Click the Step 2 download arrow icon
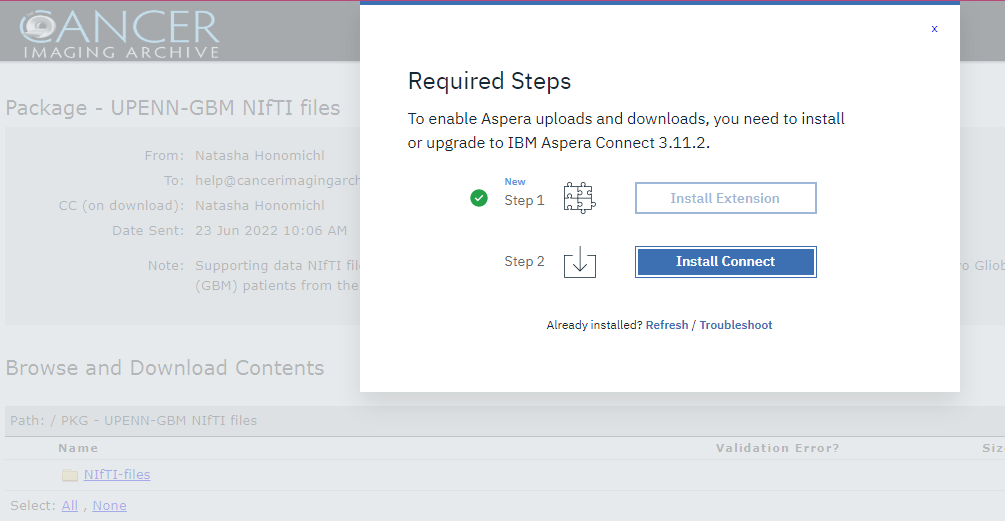The width and height of the screenshot is (1005, 521). (579, 261)
